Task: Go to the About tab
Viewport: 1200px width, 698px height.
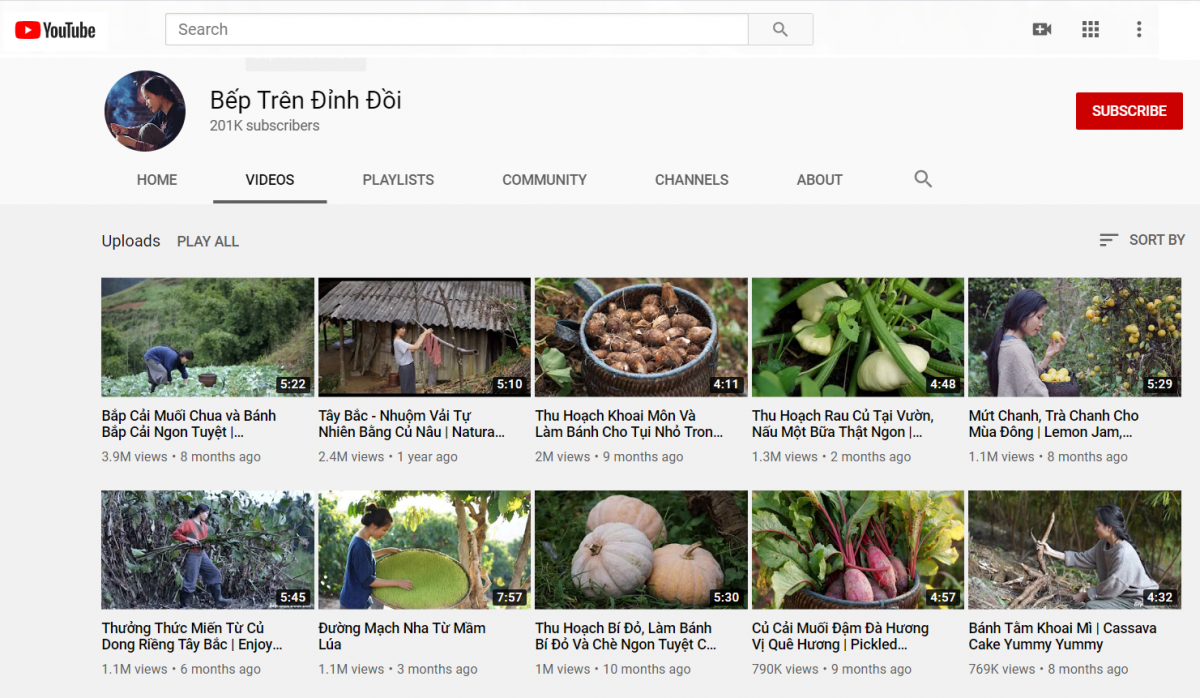Action: [819, 180]
